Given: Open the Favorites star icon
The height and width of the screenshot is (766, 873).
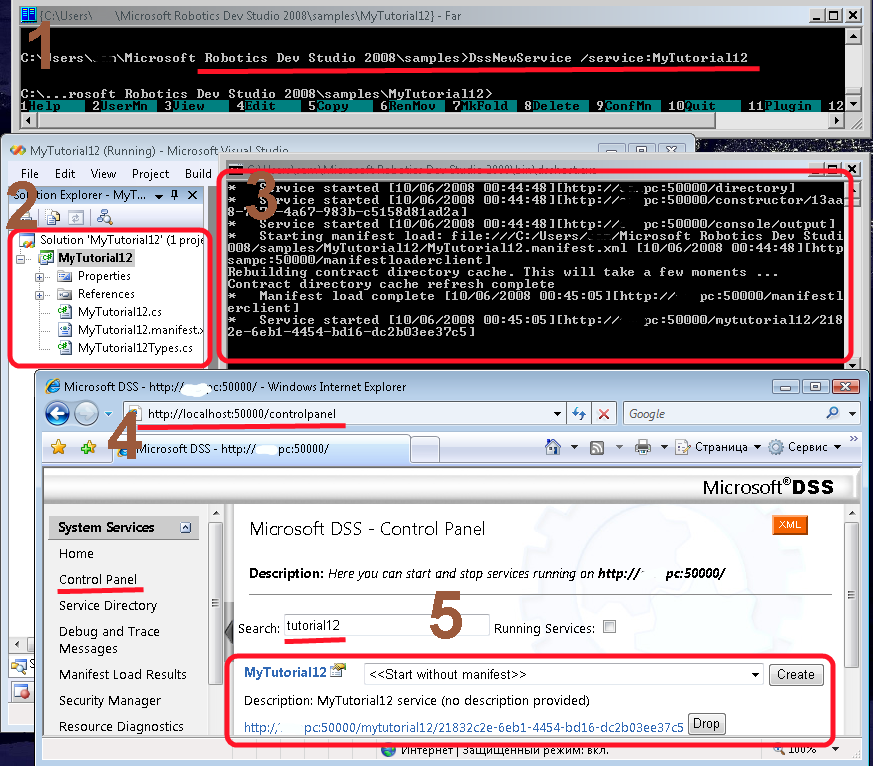Looking at the screenshot, I should point(58,448).
